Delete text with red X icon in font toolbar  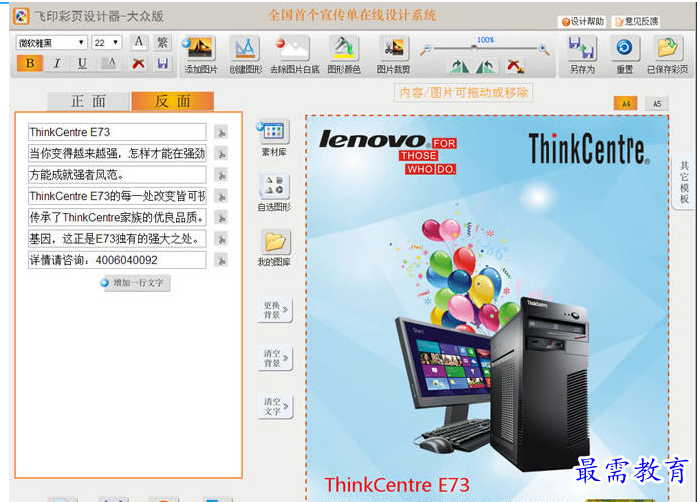point(139,64)
